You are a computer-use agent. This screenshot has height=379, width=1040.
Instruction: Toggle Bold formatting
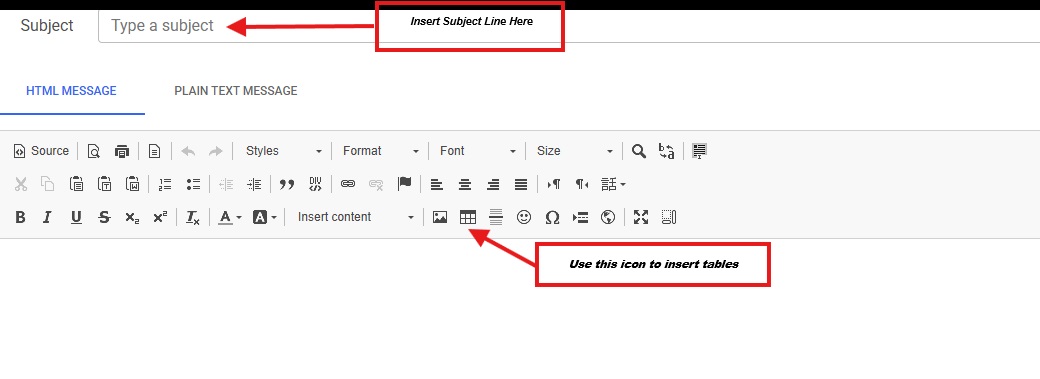point(20,217)
